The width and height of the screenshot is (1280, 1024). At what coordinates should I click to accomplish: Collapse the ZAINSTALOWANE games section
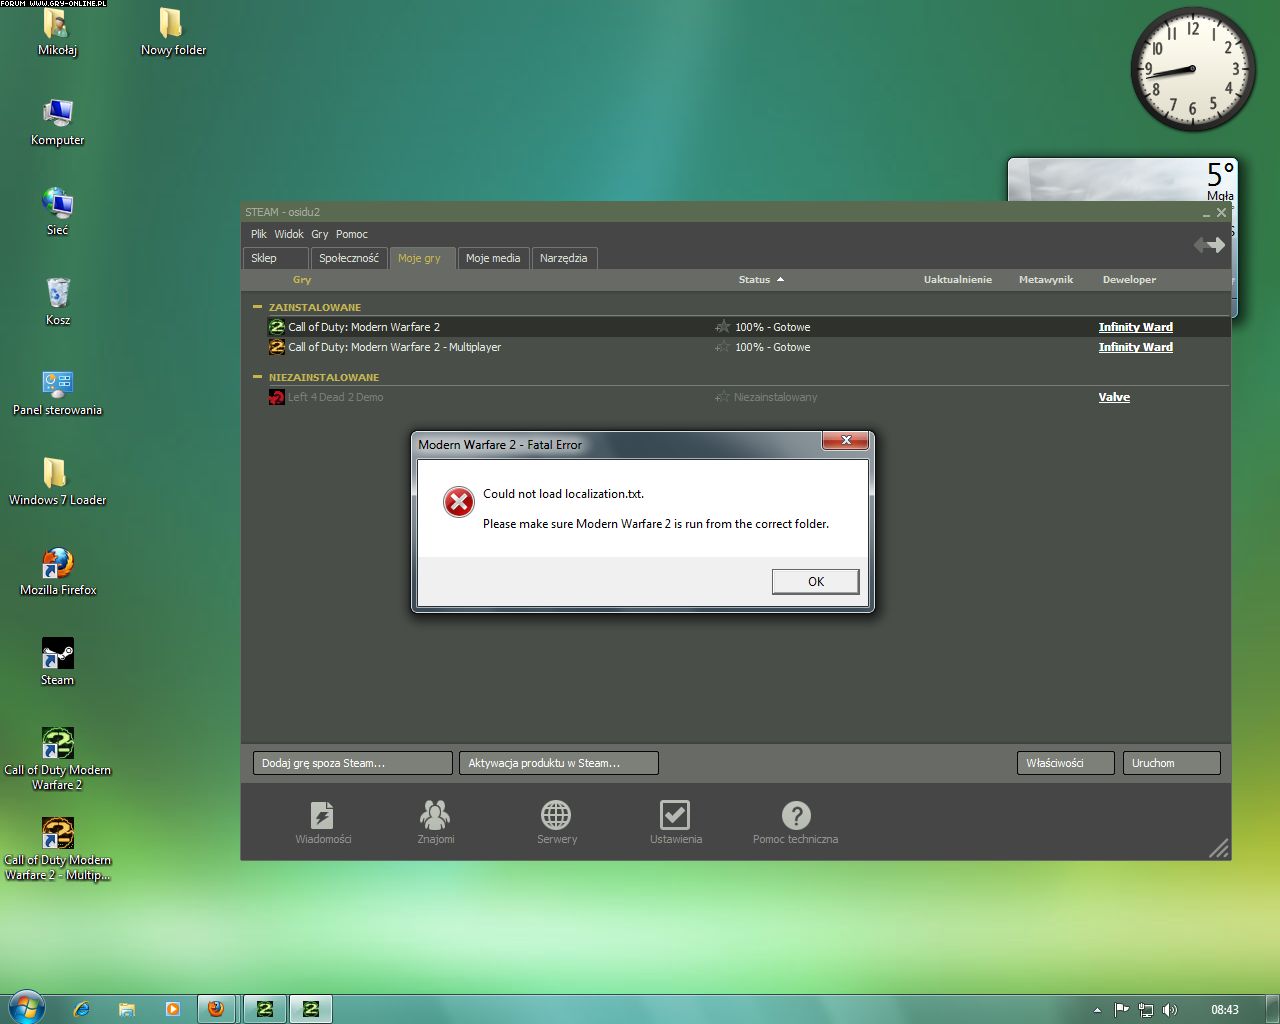pyautogui.click(x=257, y=307)
